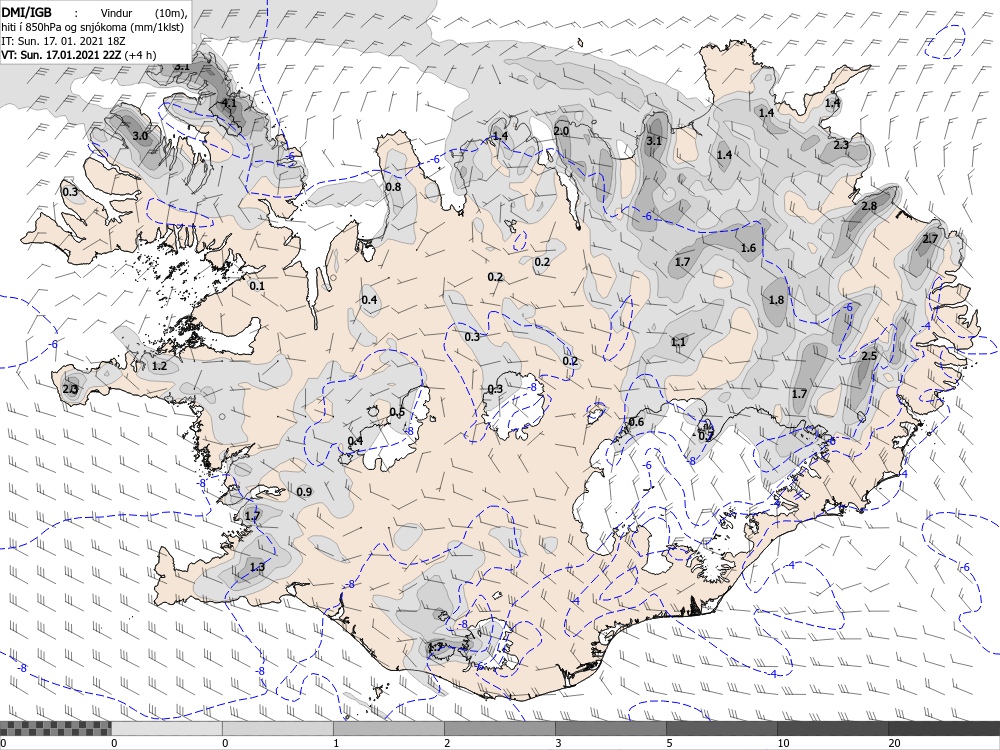Select the 2.7 snowfall value label
1000x750 pixels.
click(930, 239)
